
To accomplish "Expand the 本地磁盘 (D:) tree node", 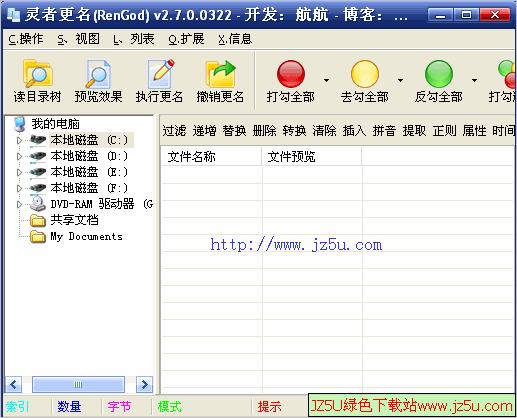I will tap(19, 156).
